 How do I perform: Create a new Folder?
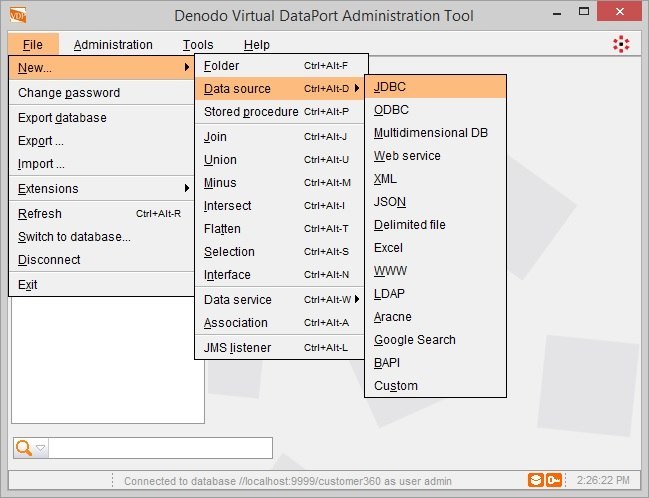click(x=281, y=65)
